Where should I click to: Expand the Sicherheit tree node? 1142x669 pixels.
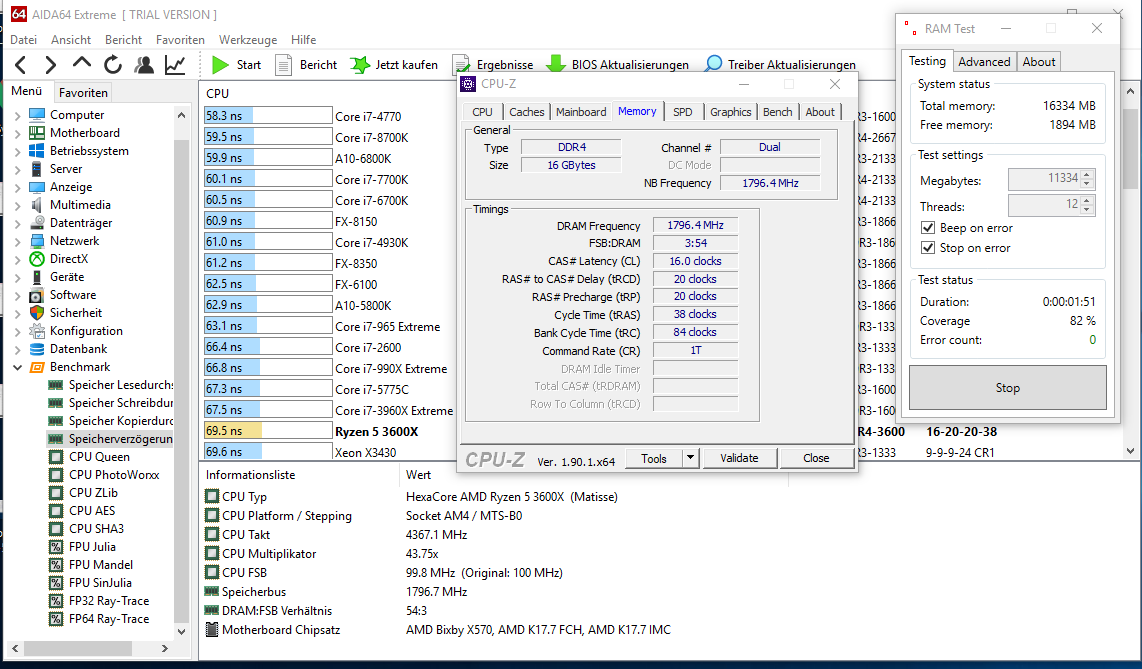point(17,313)
